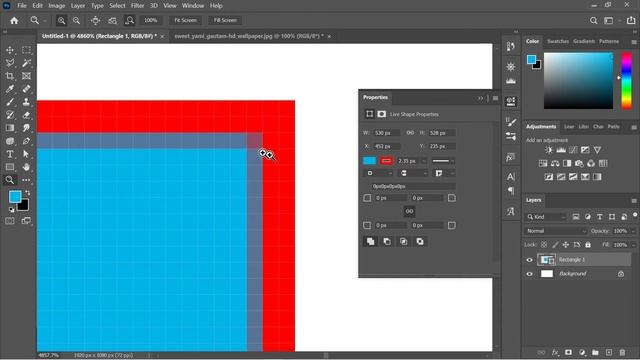Select the Hand tool
The image size is (640, 360).
tap(26, 167)
